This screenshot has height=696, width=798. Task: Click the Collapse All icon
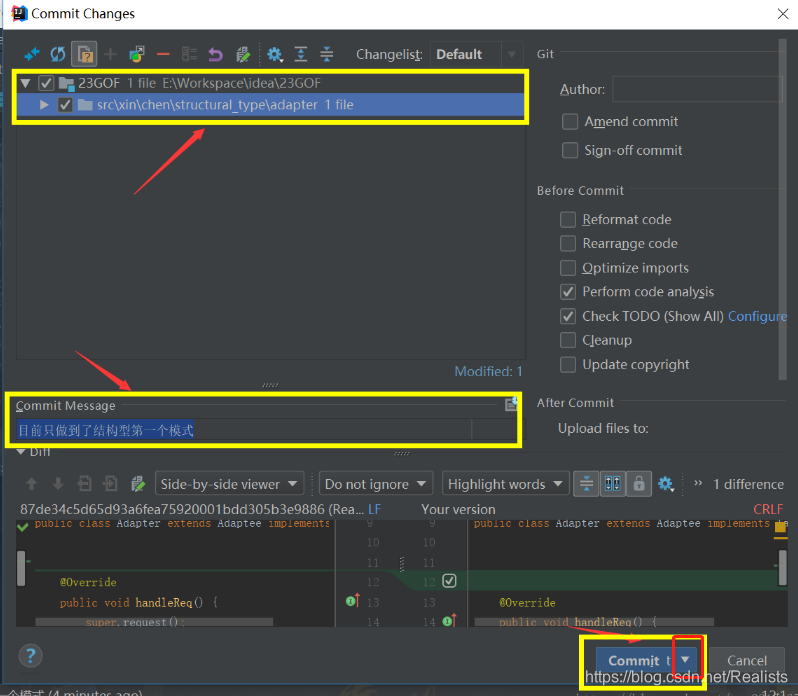tap(326, 54)
